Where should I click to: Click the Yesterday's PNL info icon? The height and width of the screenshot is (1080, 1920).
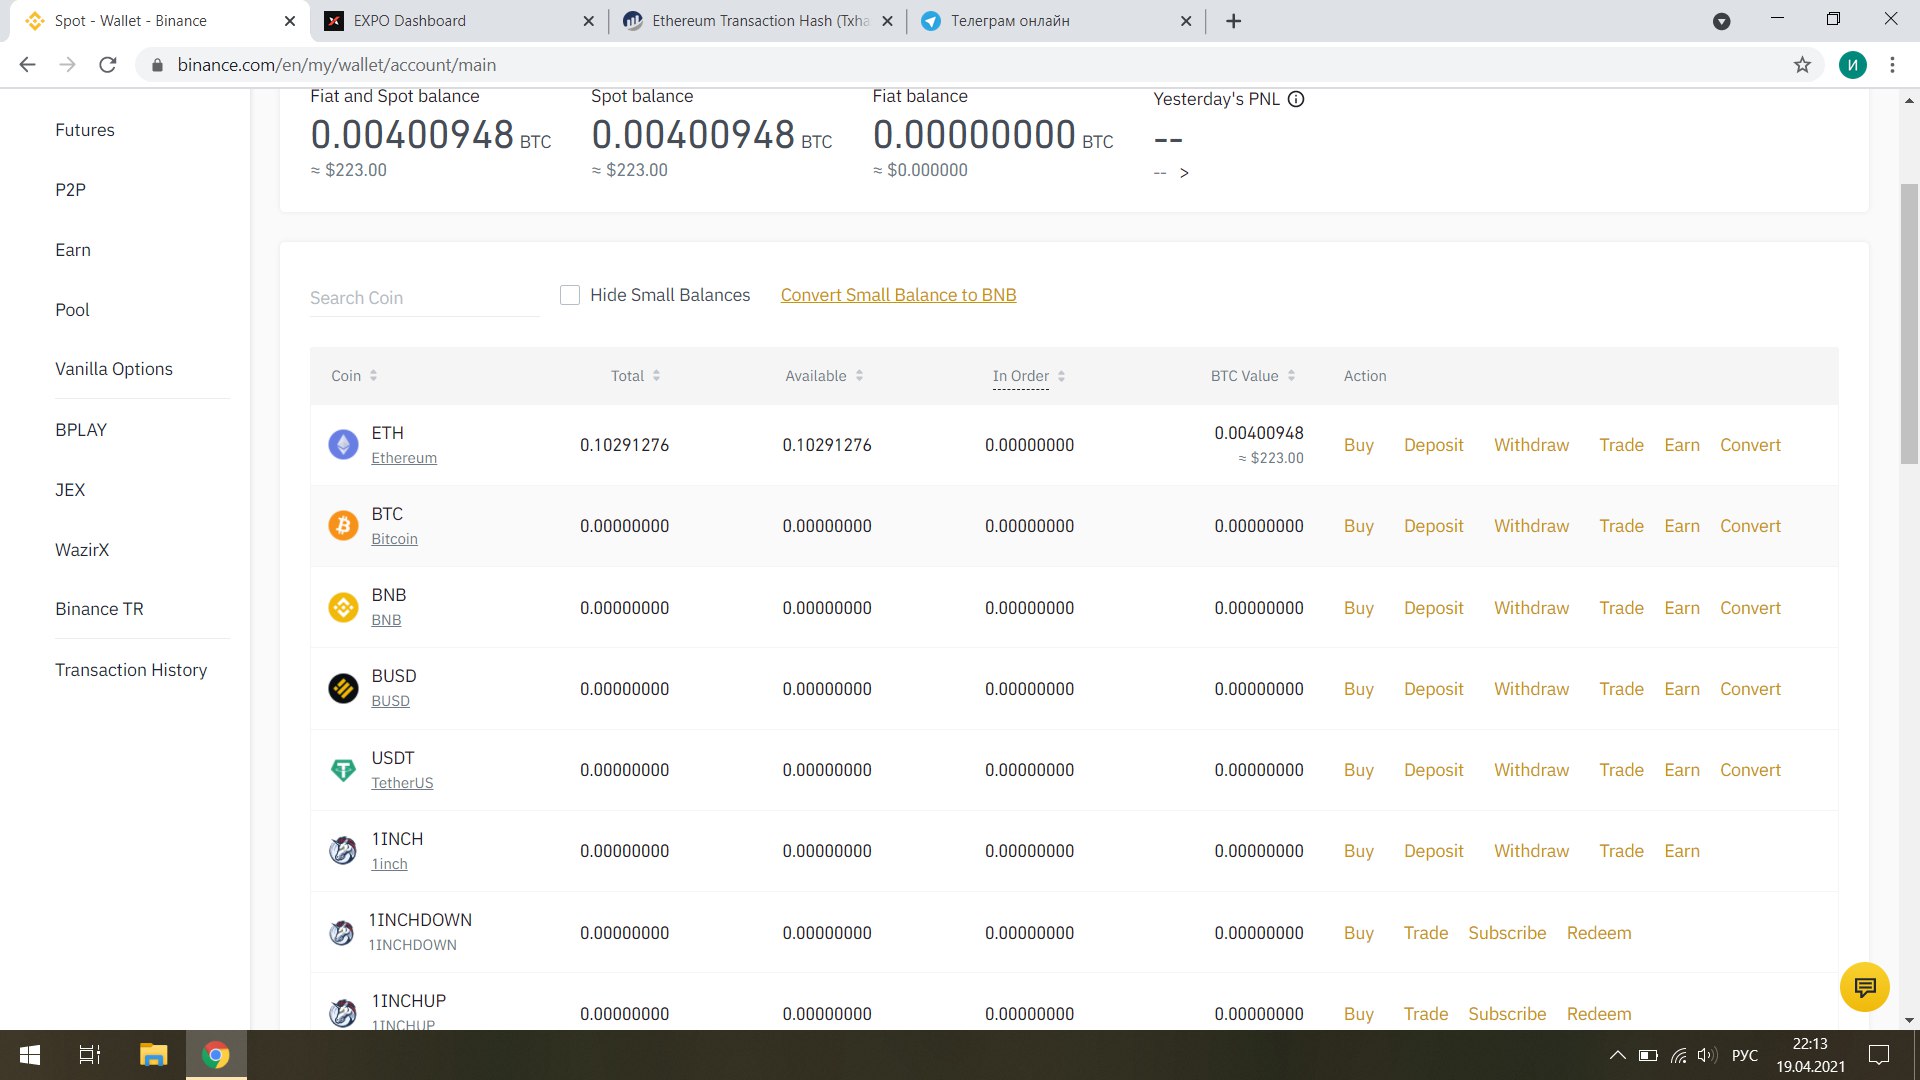point(1296,99)
